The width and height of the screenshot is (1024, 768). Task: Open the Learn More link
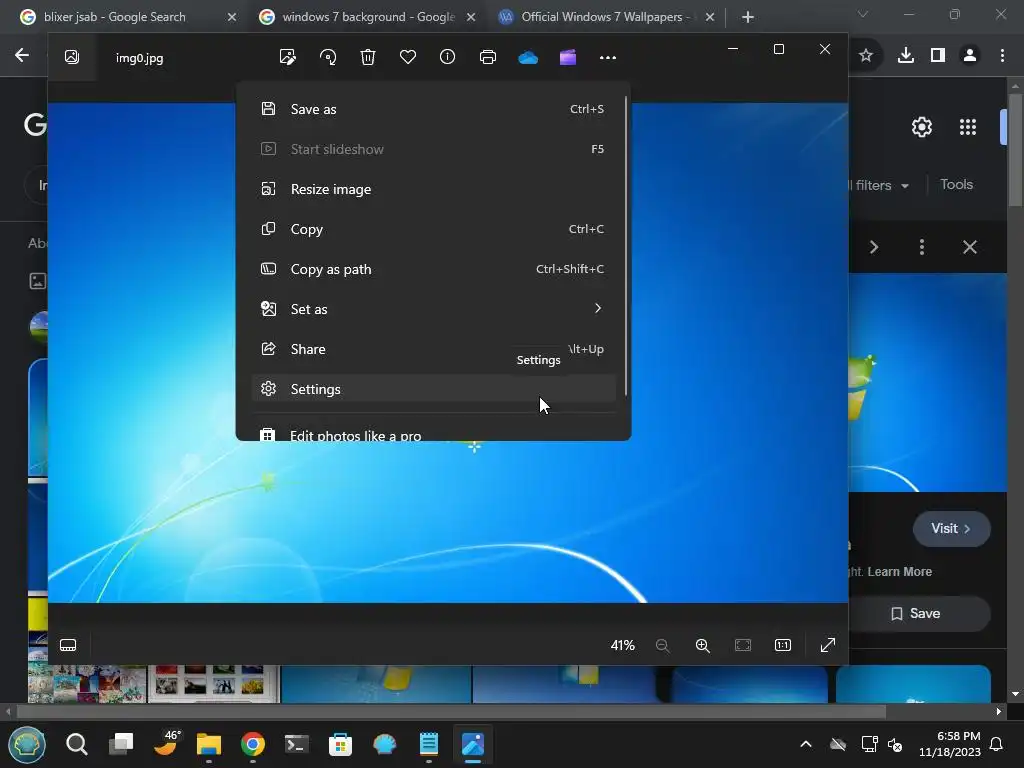899,571
